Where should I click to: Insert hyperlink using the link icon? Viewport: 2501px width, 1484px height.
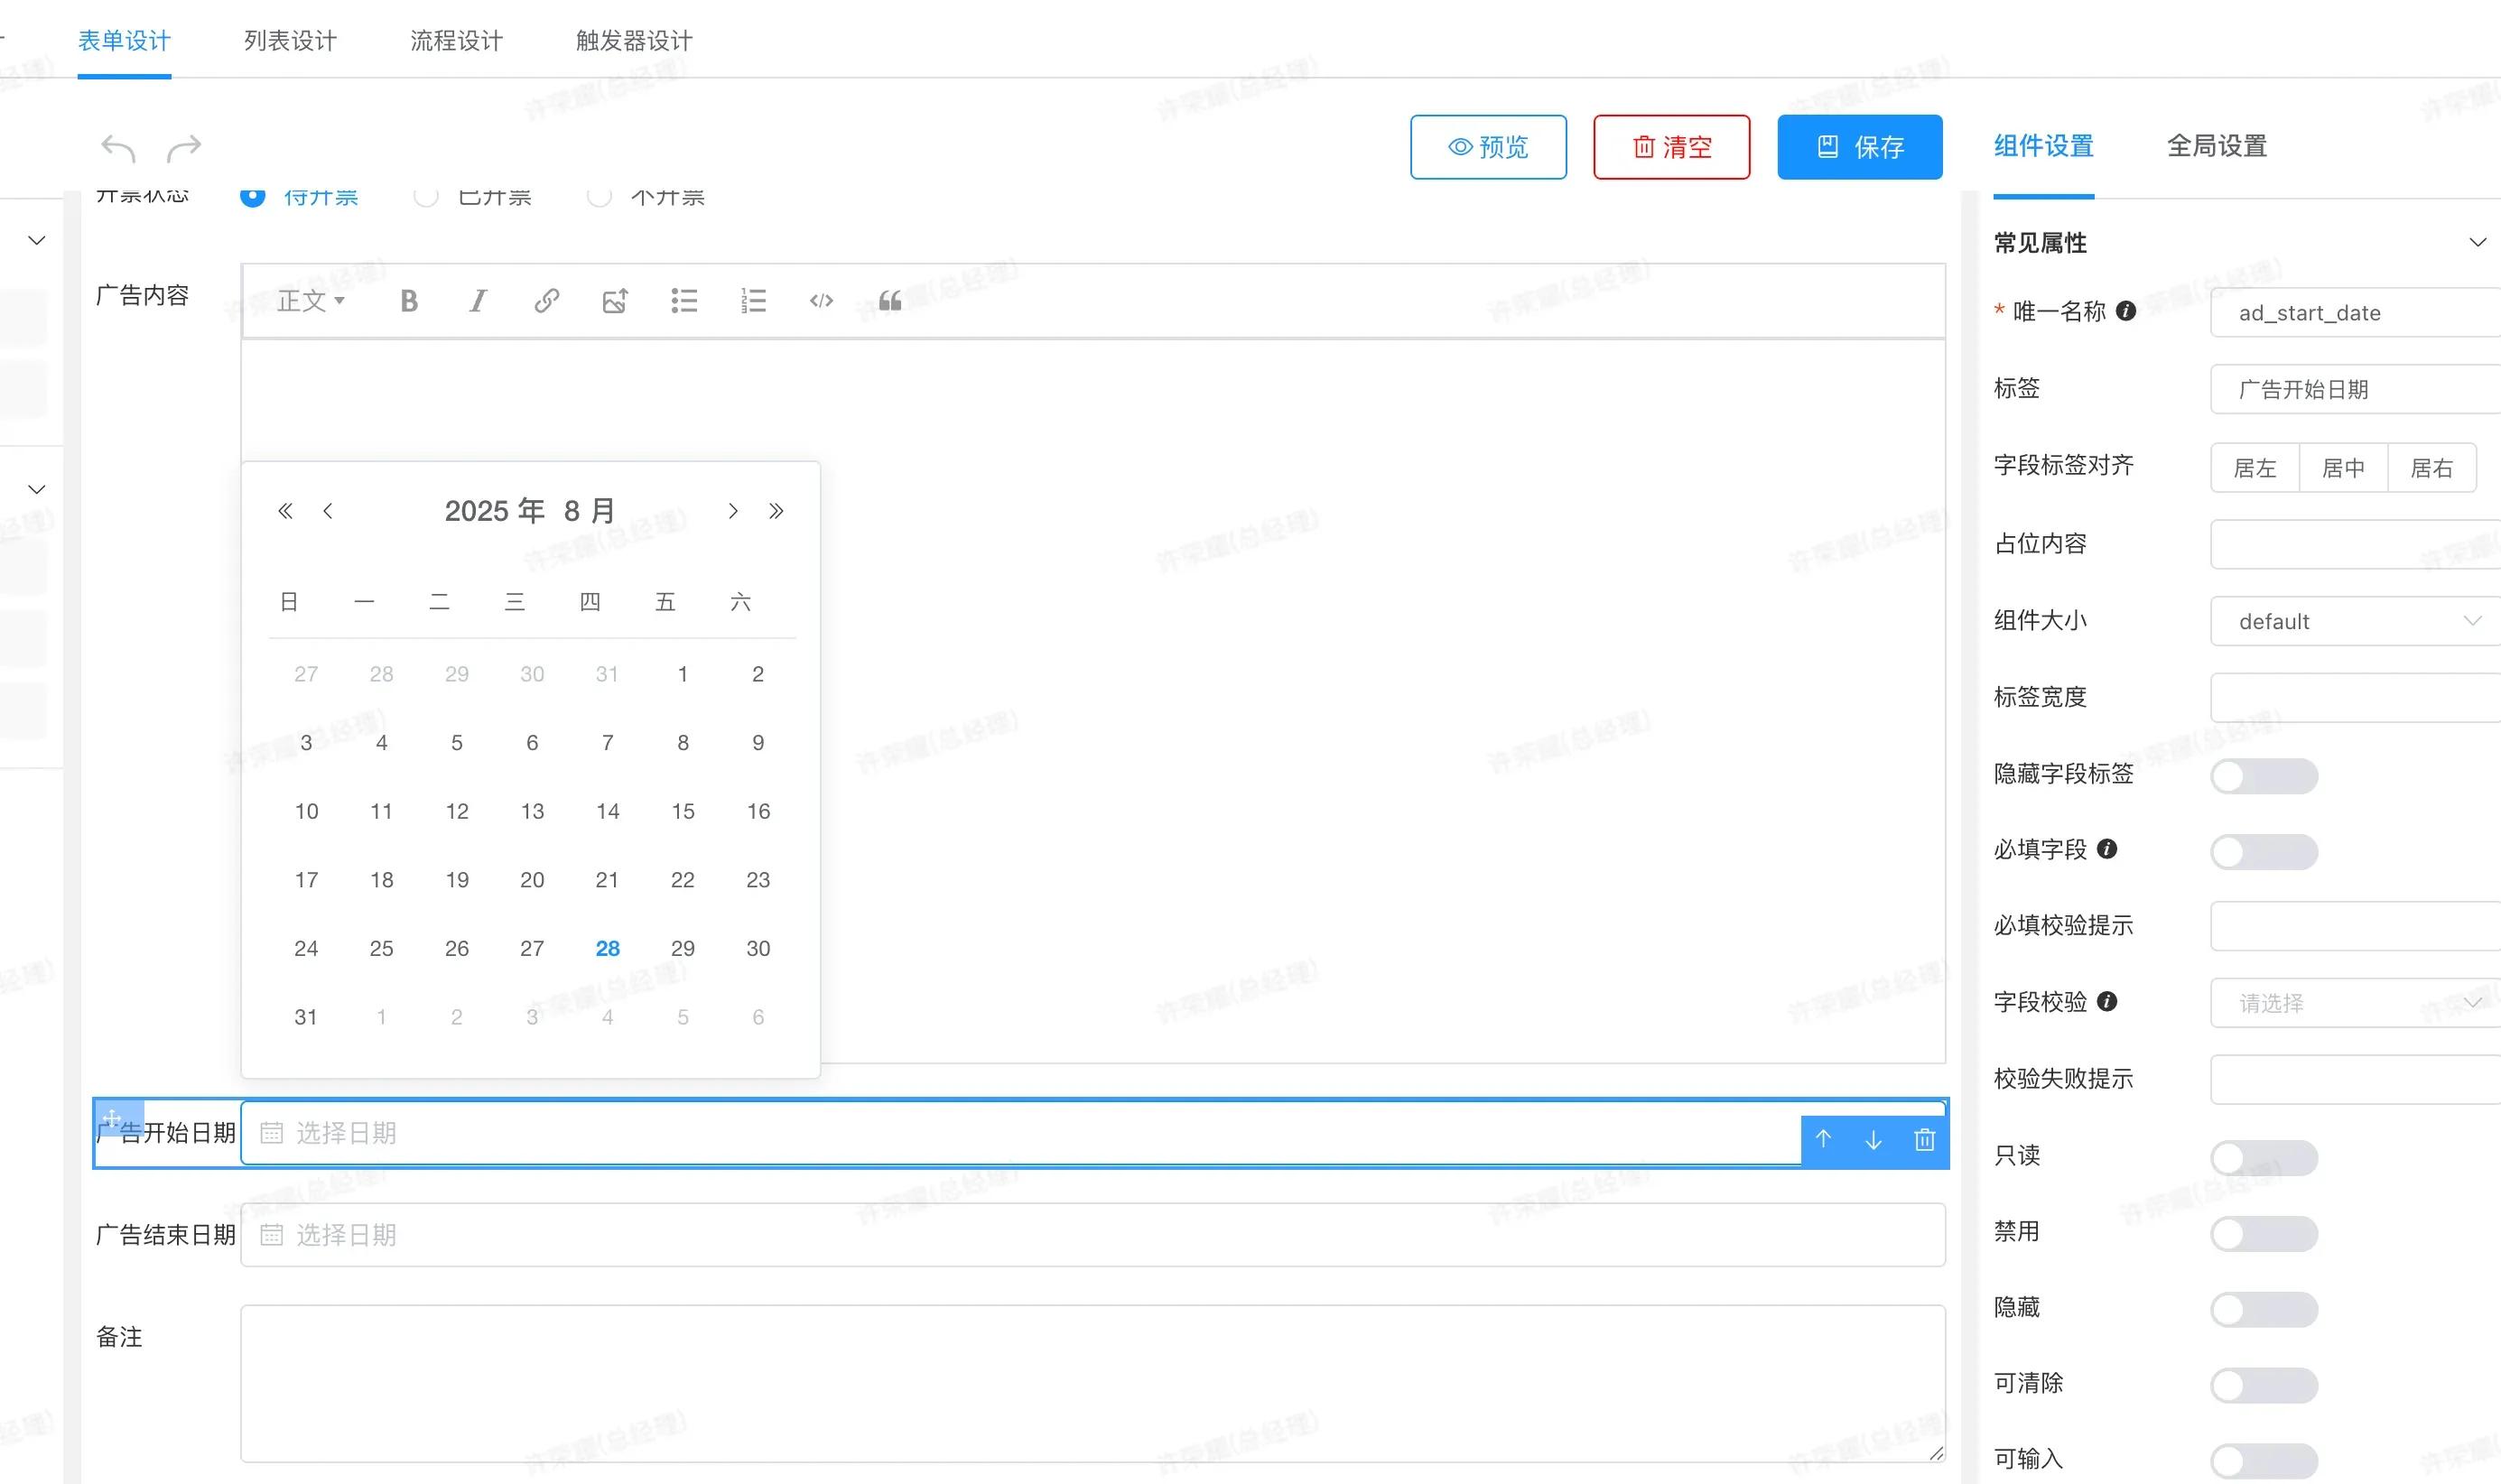[546, 301]
